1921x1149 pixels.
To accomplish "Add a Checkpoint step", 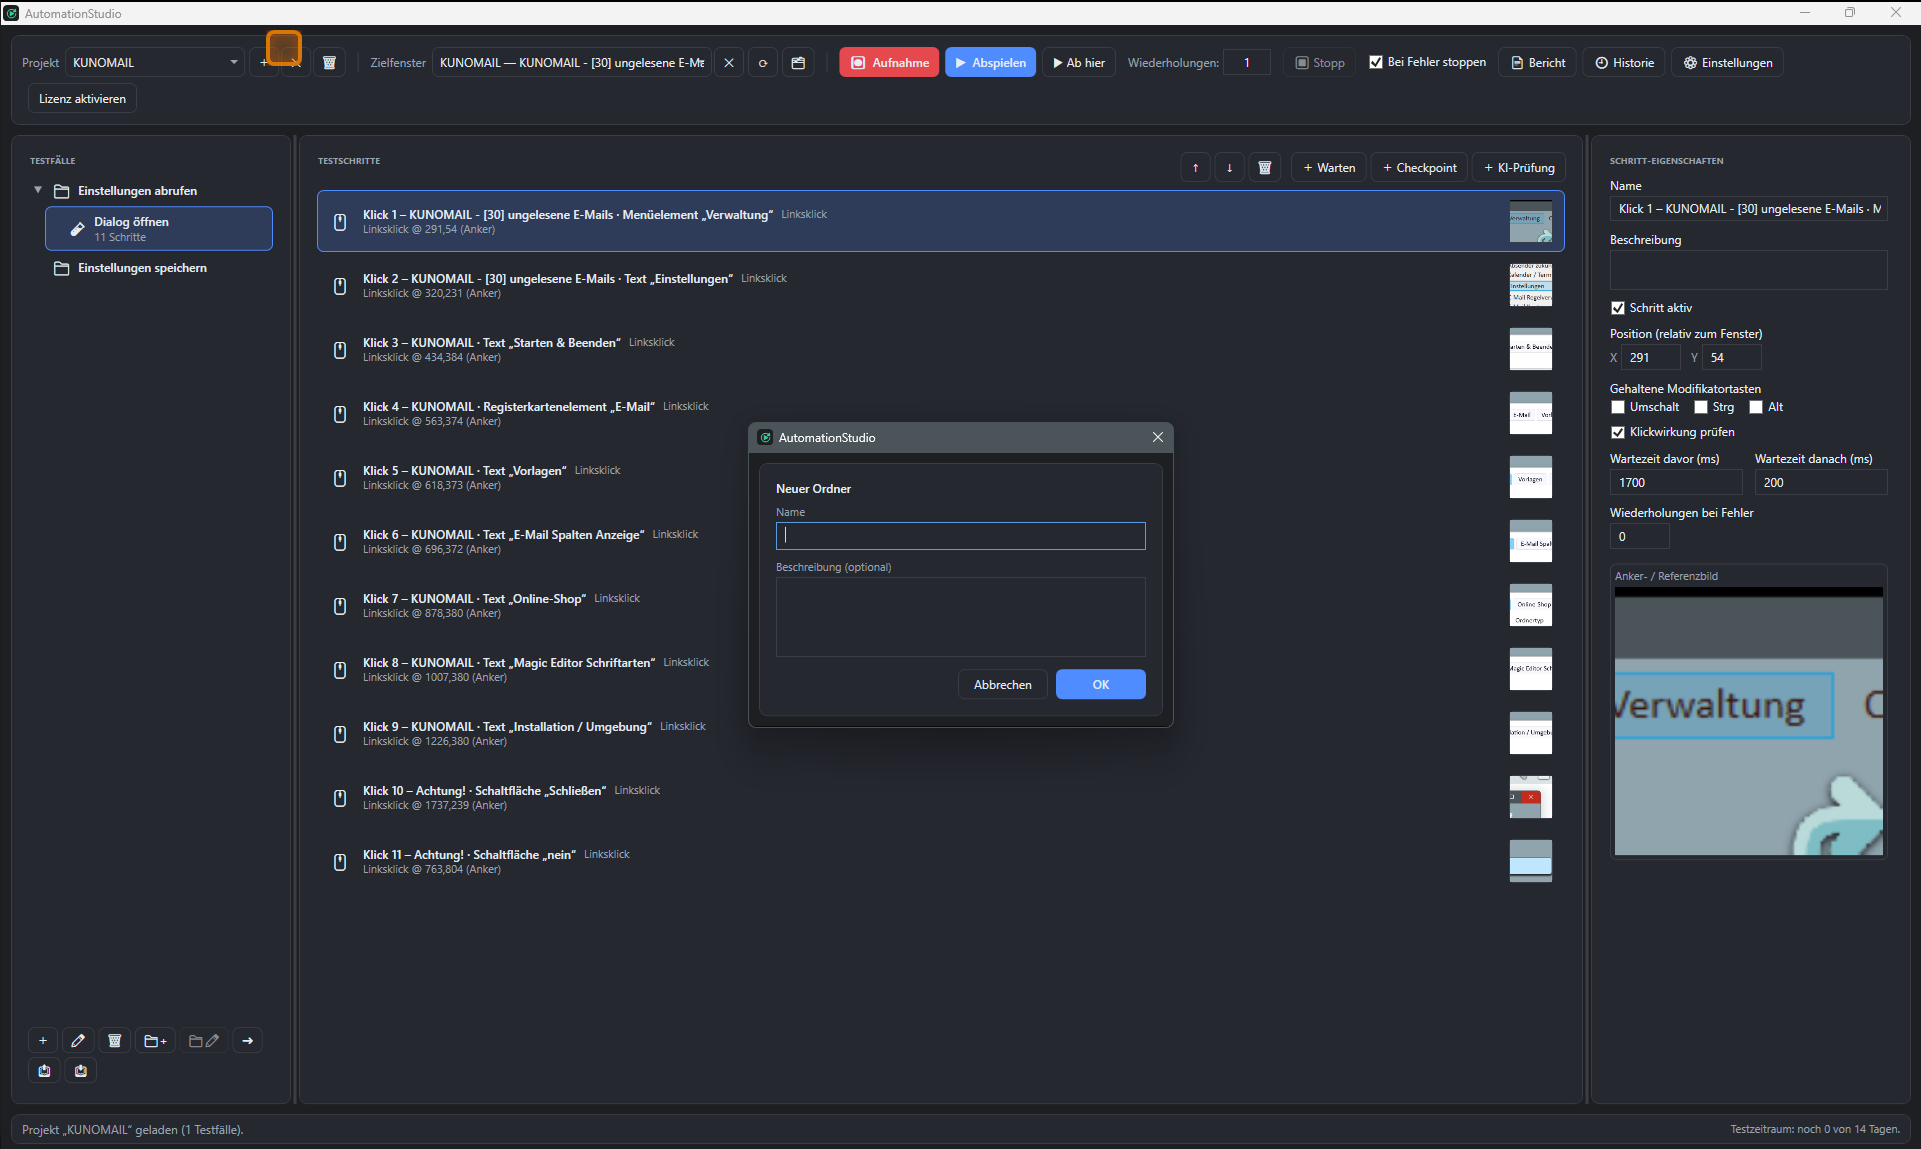I will click(x=1419, y=168).
